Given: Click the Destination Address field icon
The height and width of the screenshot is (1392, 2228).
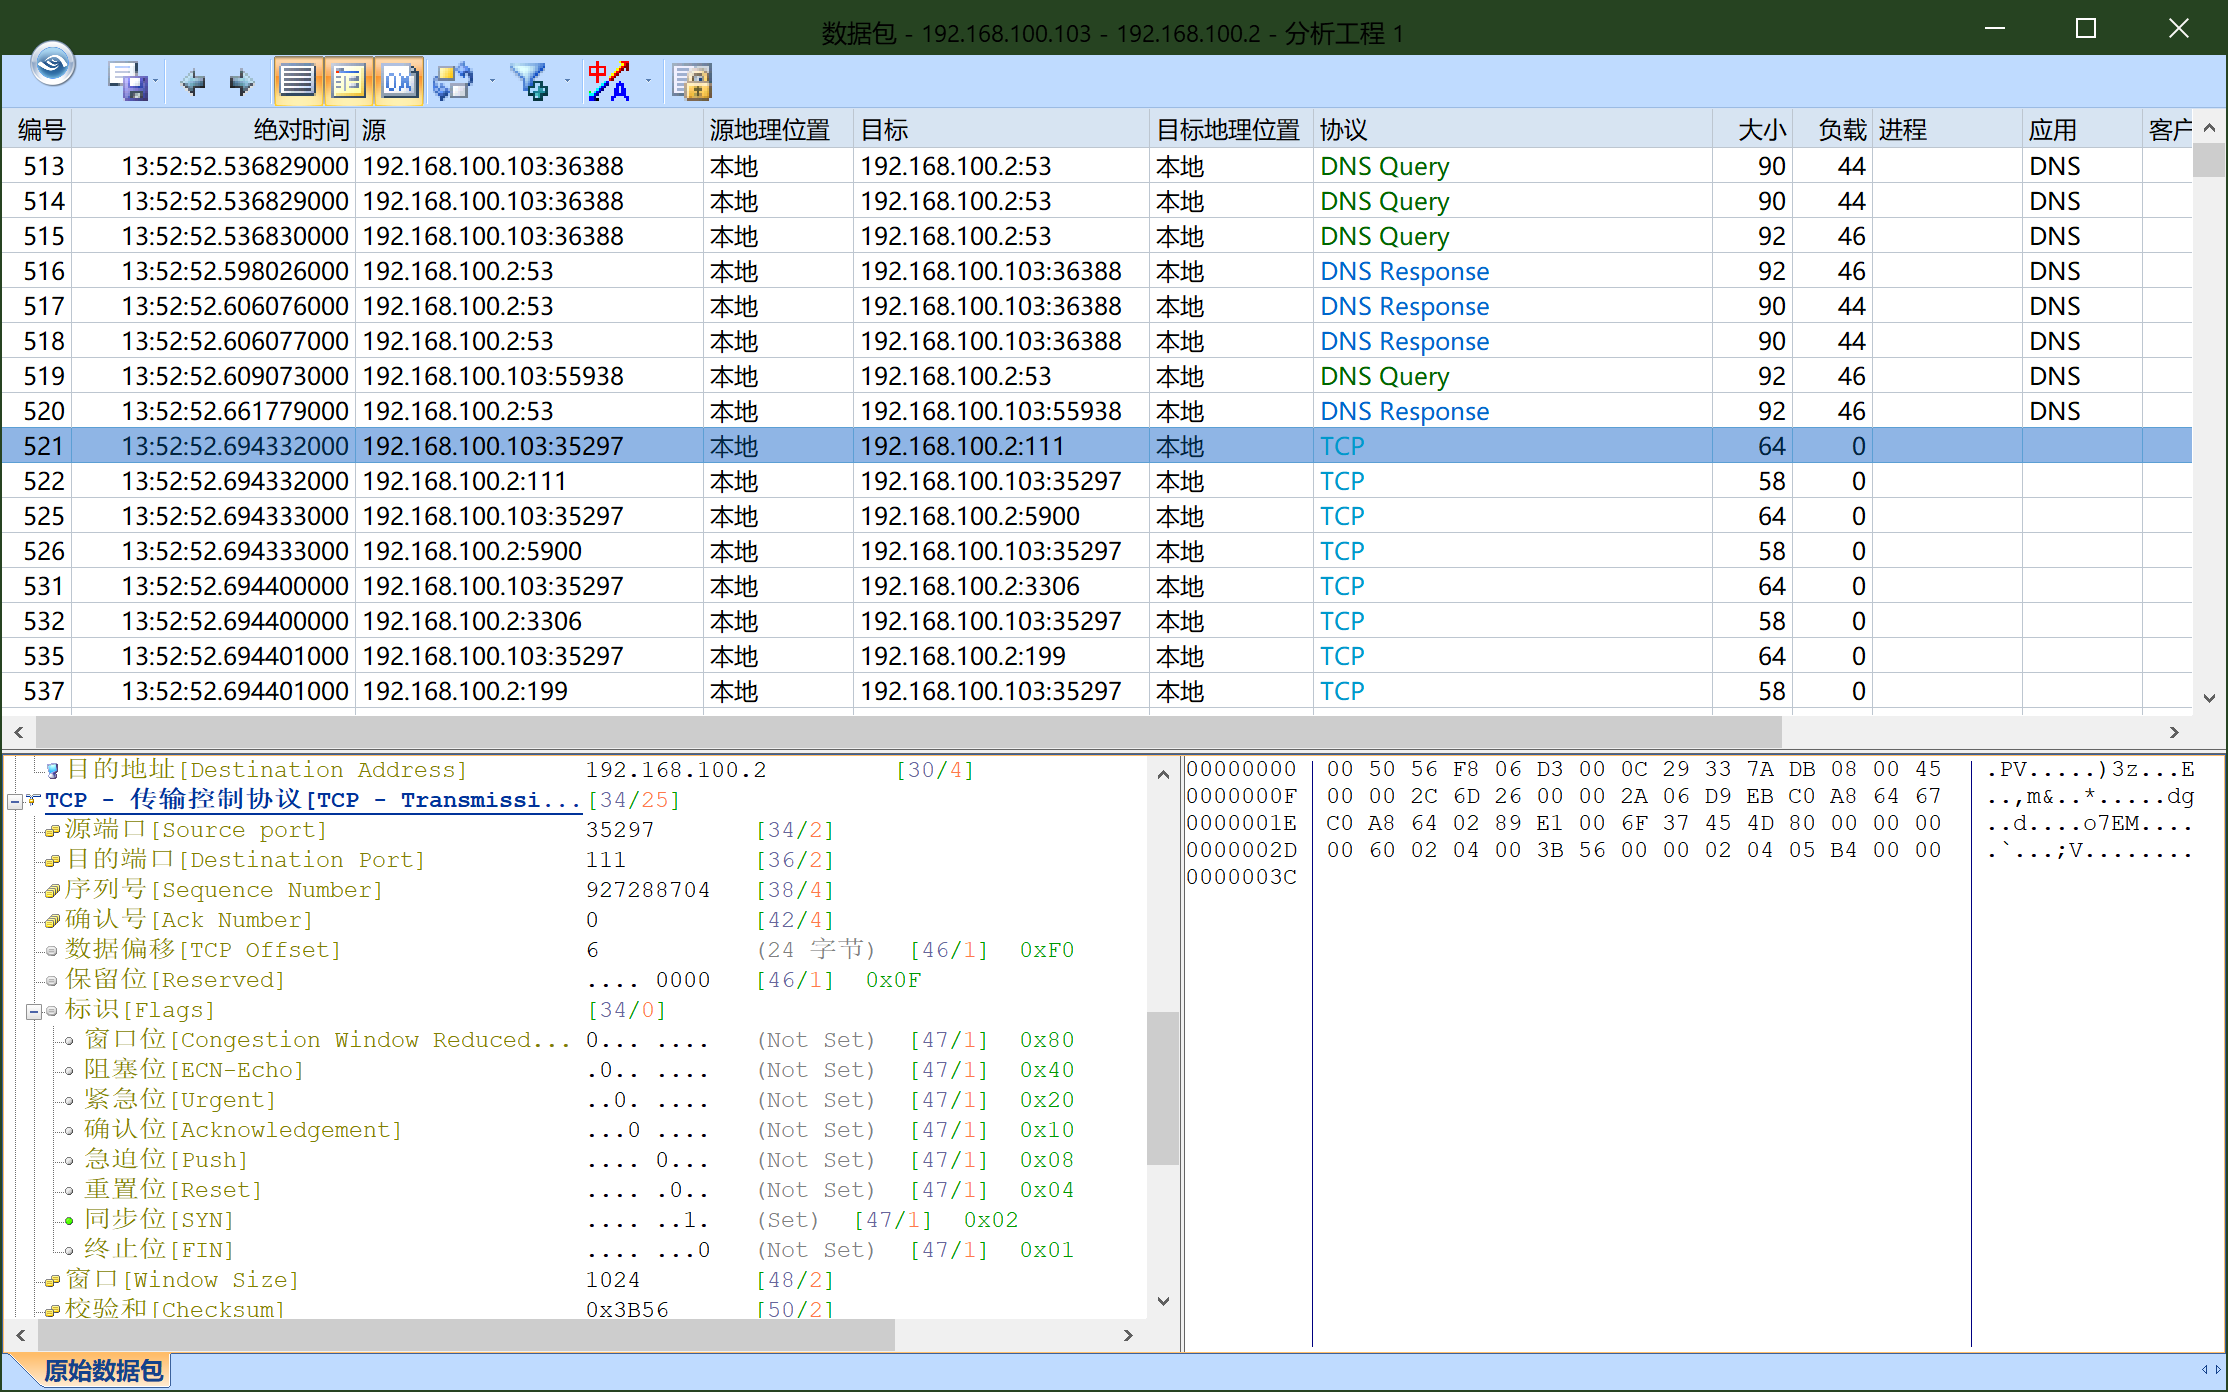Looking at the screenshot, I should pyautogui.click(x=51, y=769).
